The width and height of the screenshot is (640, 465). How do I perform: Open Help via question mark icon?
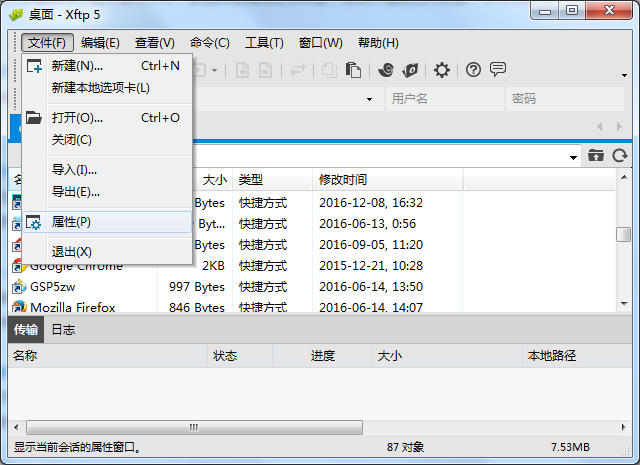coord(474,70)
